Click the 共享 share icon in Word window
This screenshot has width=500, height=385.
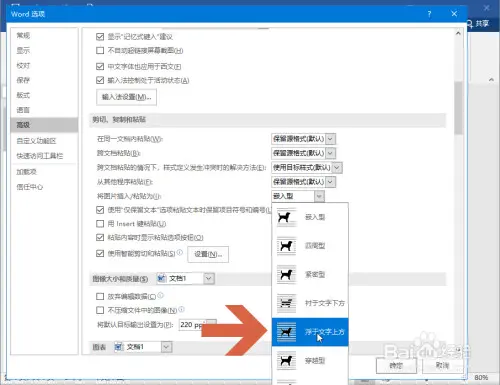click(x=478, y=23)
